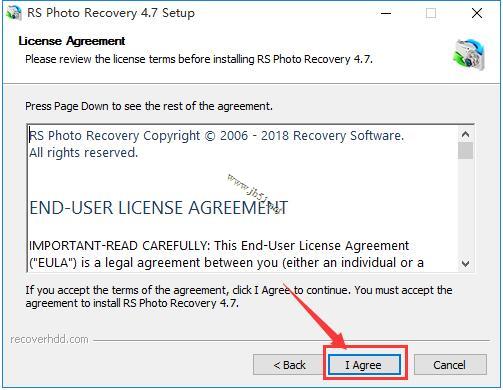Image resolution: width=503 pixels, height=390 pixels.
Task: Click the I Agree button
Action: tap(365, 365)
